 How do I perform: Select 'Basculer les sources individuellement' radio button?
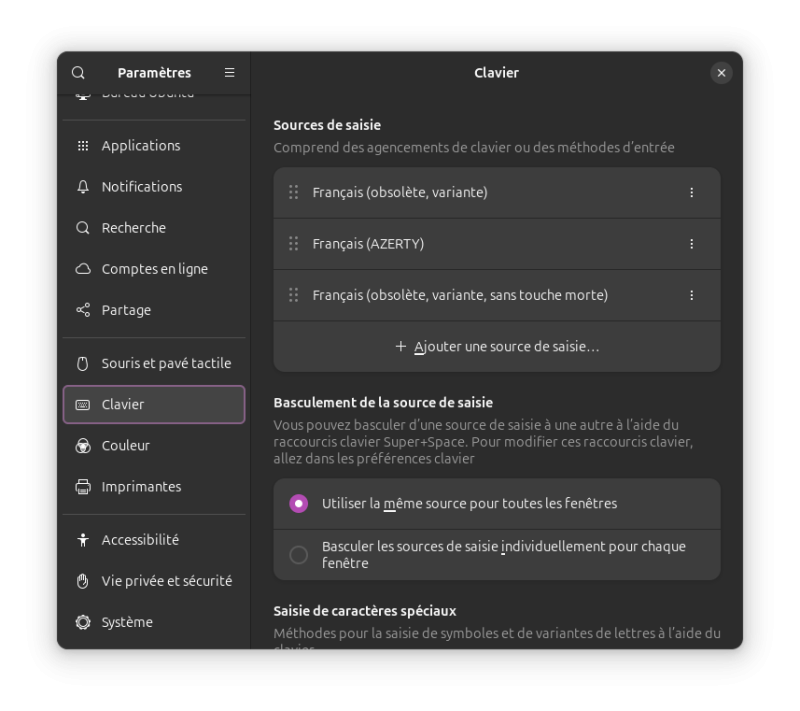[298, 554]
